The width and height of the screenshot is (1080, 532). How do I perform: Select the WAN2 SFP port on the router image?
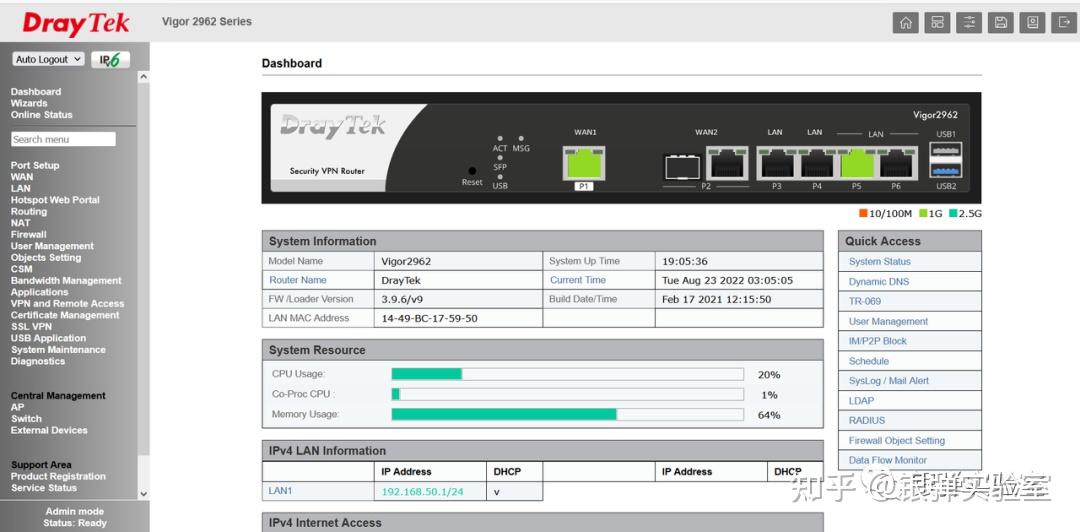coord(683,167)
